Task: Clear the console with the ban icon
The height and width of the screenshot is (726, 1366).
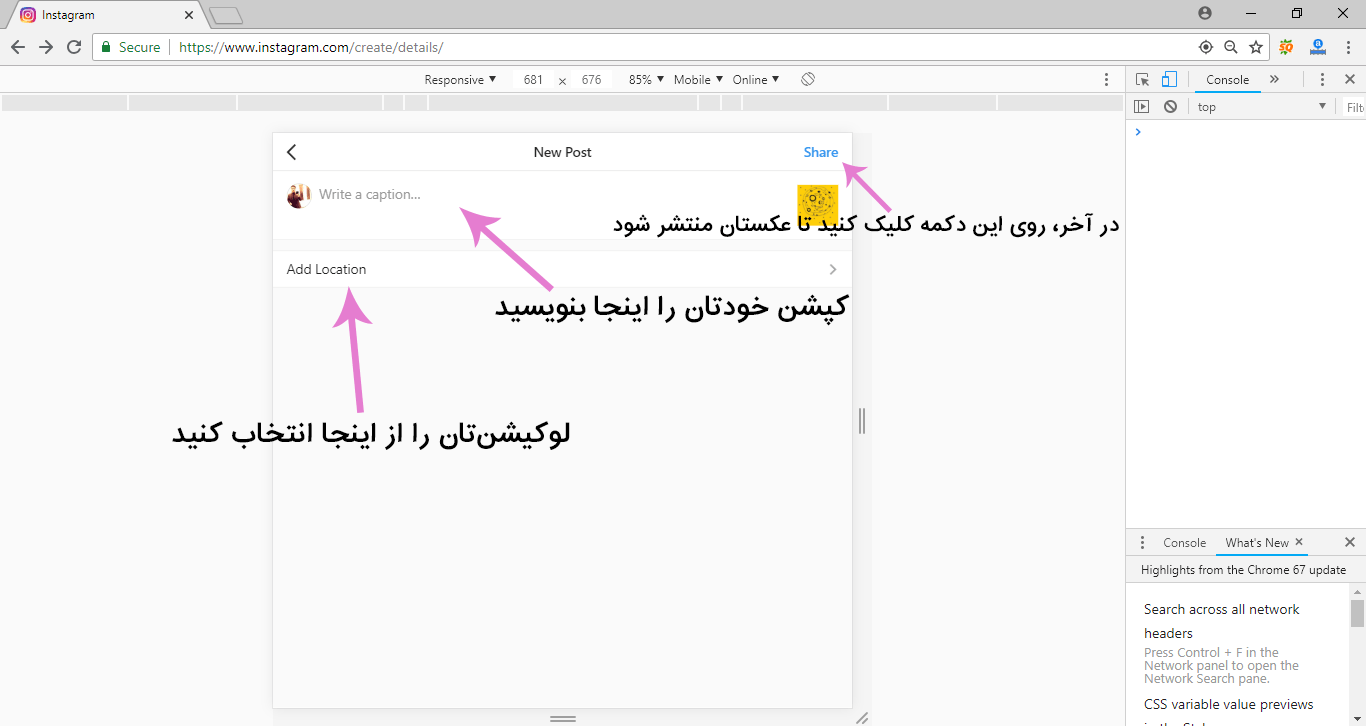Action: [1170, 107]
